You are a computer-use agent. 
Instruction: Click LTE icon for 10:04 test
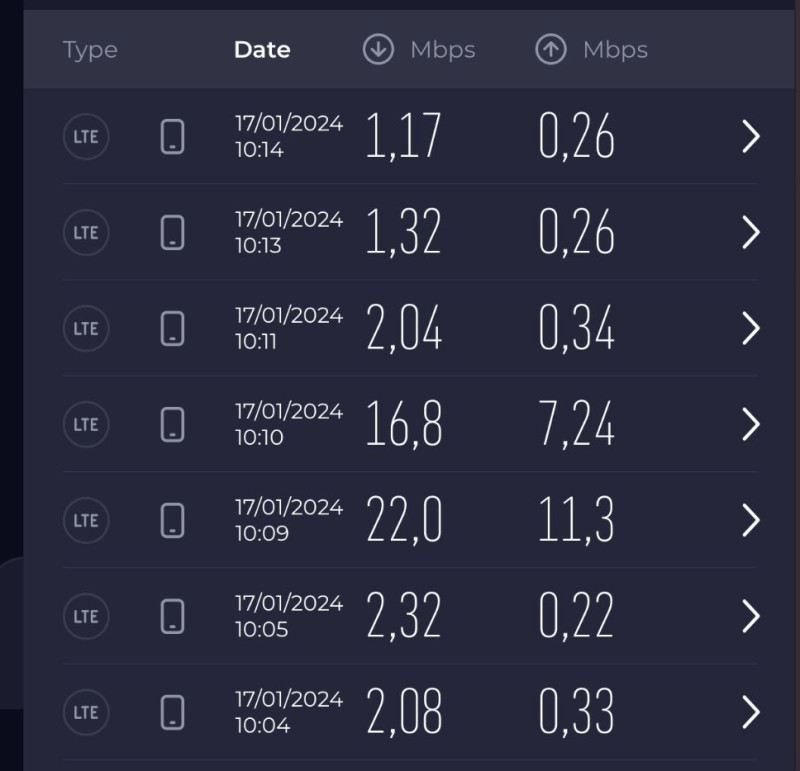pyautogui.click(x=86, y=713)
